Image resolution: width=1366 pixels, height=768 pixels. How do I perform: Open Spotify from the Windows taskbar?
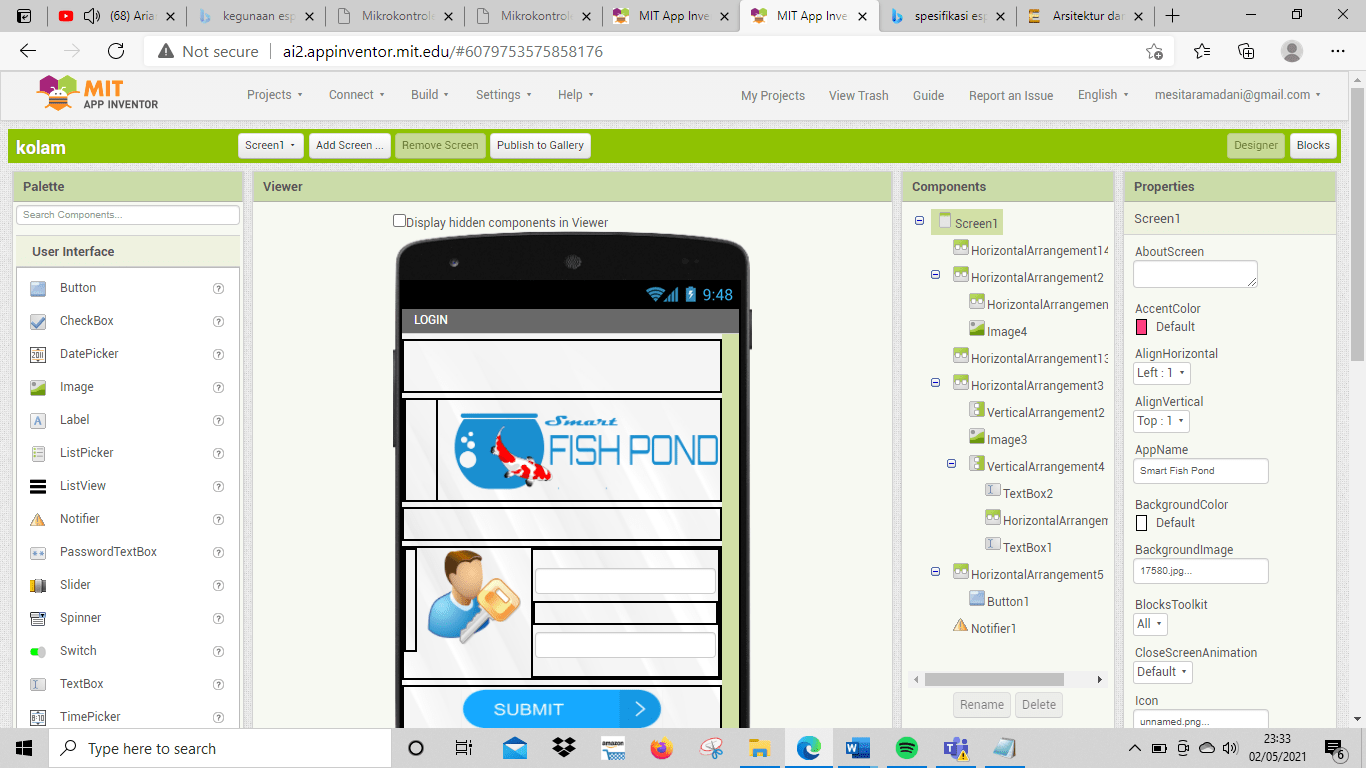(906, 748)
